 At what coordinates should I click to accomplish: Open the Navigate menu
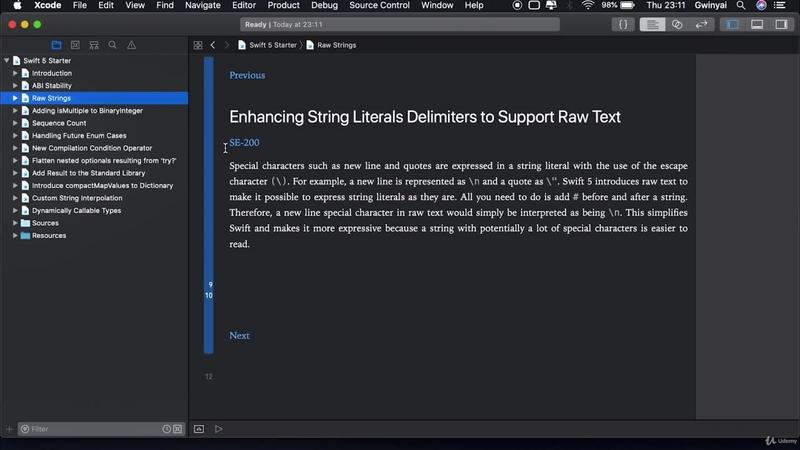pyautogui.click(x=203, y=5)
